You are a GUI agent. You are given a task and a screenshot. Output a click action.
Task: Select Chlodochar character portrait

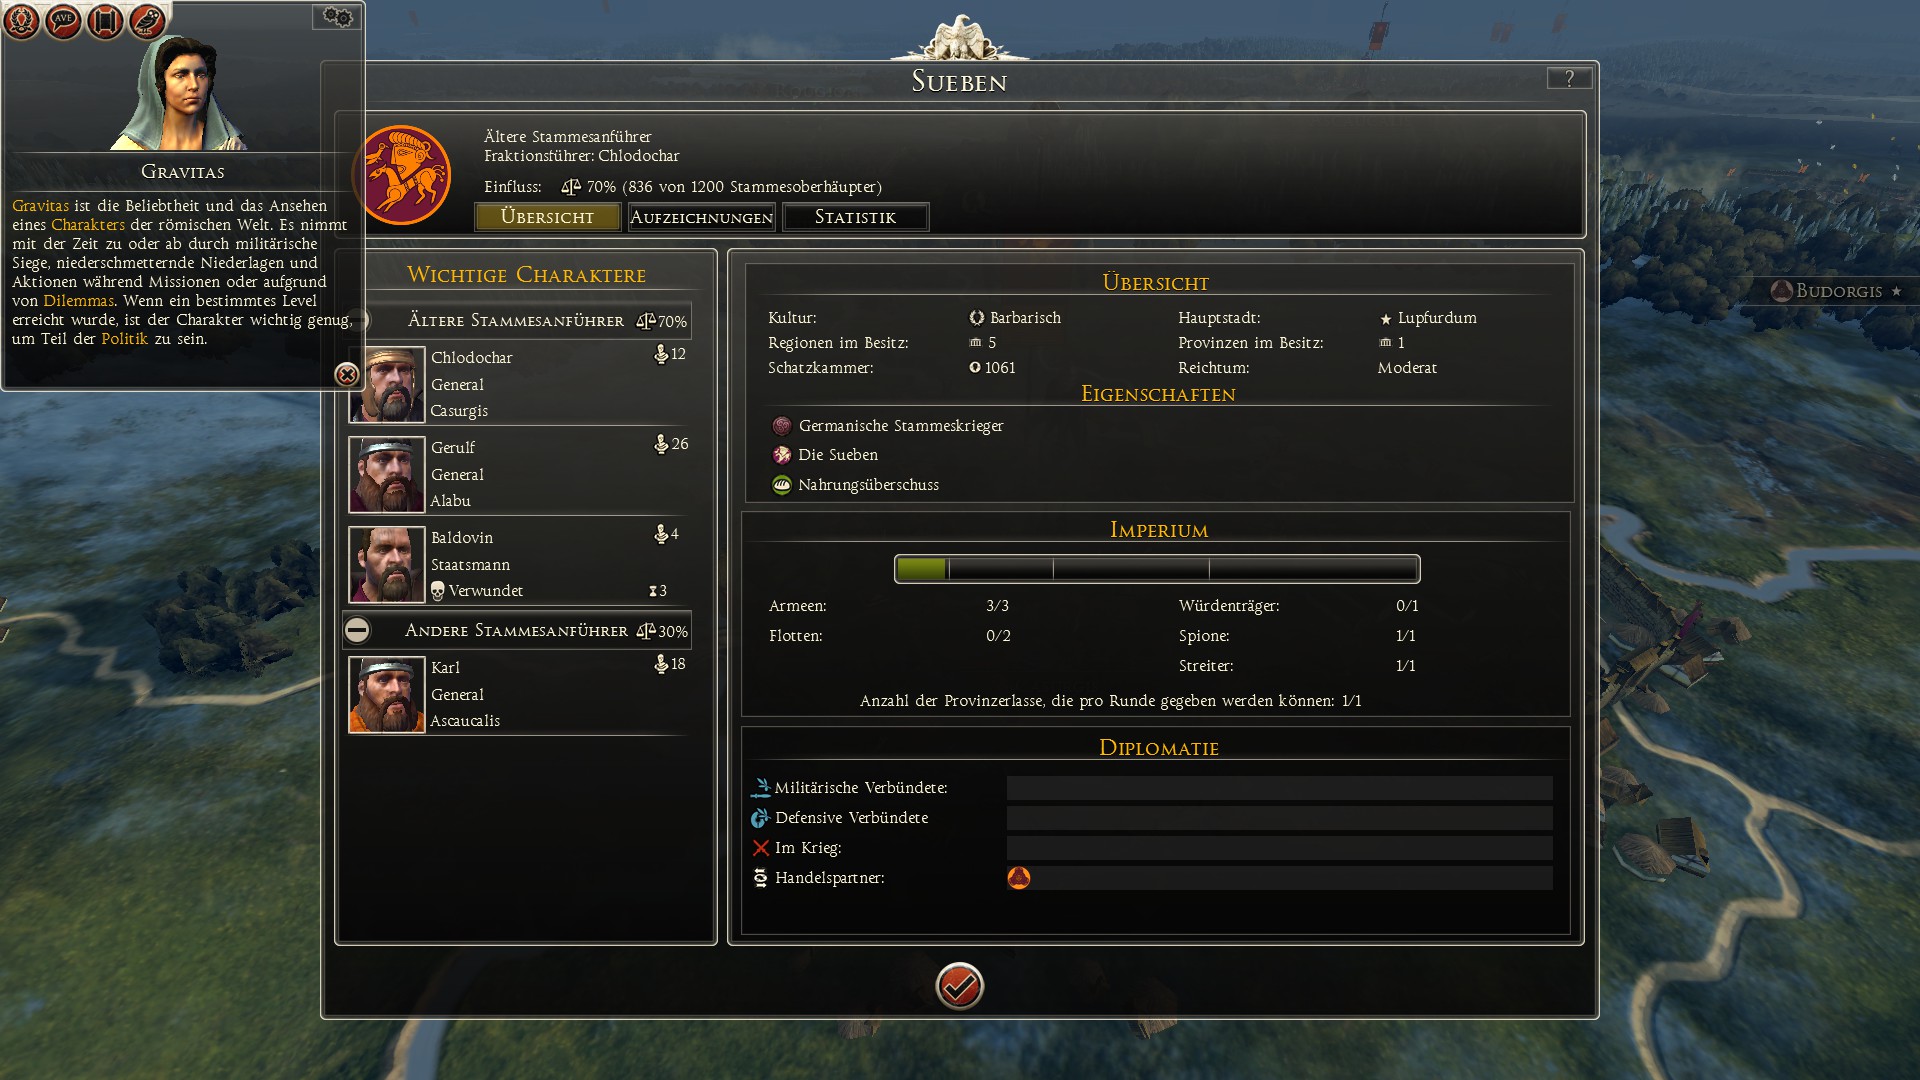coord(387,385)
